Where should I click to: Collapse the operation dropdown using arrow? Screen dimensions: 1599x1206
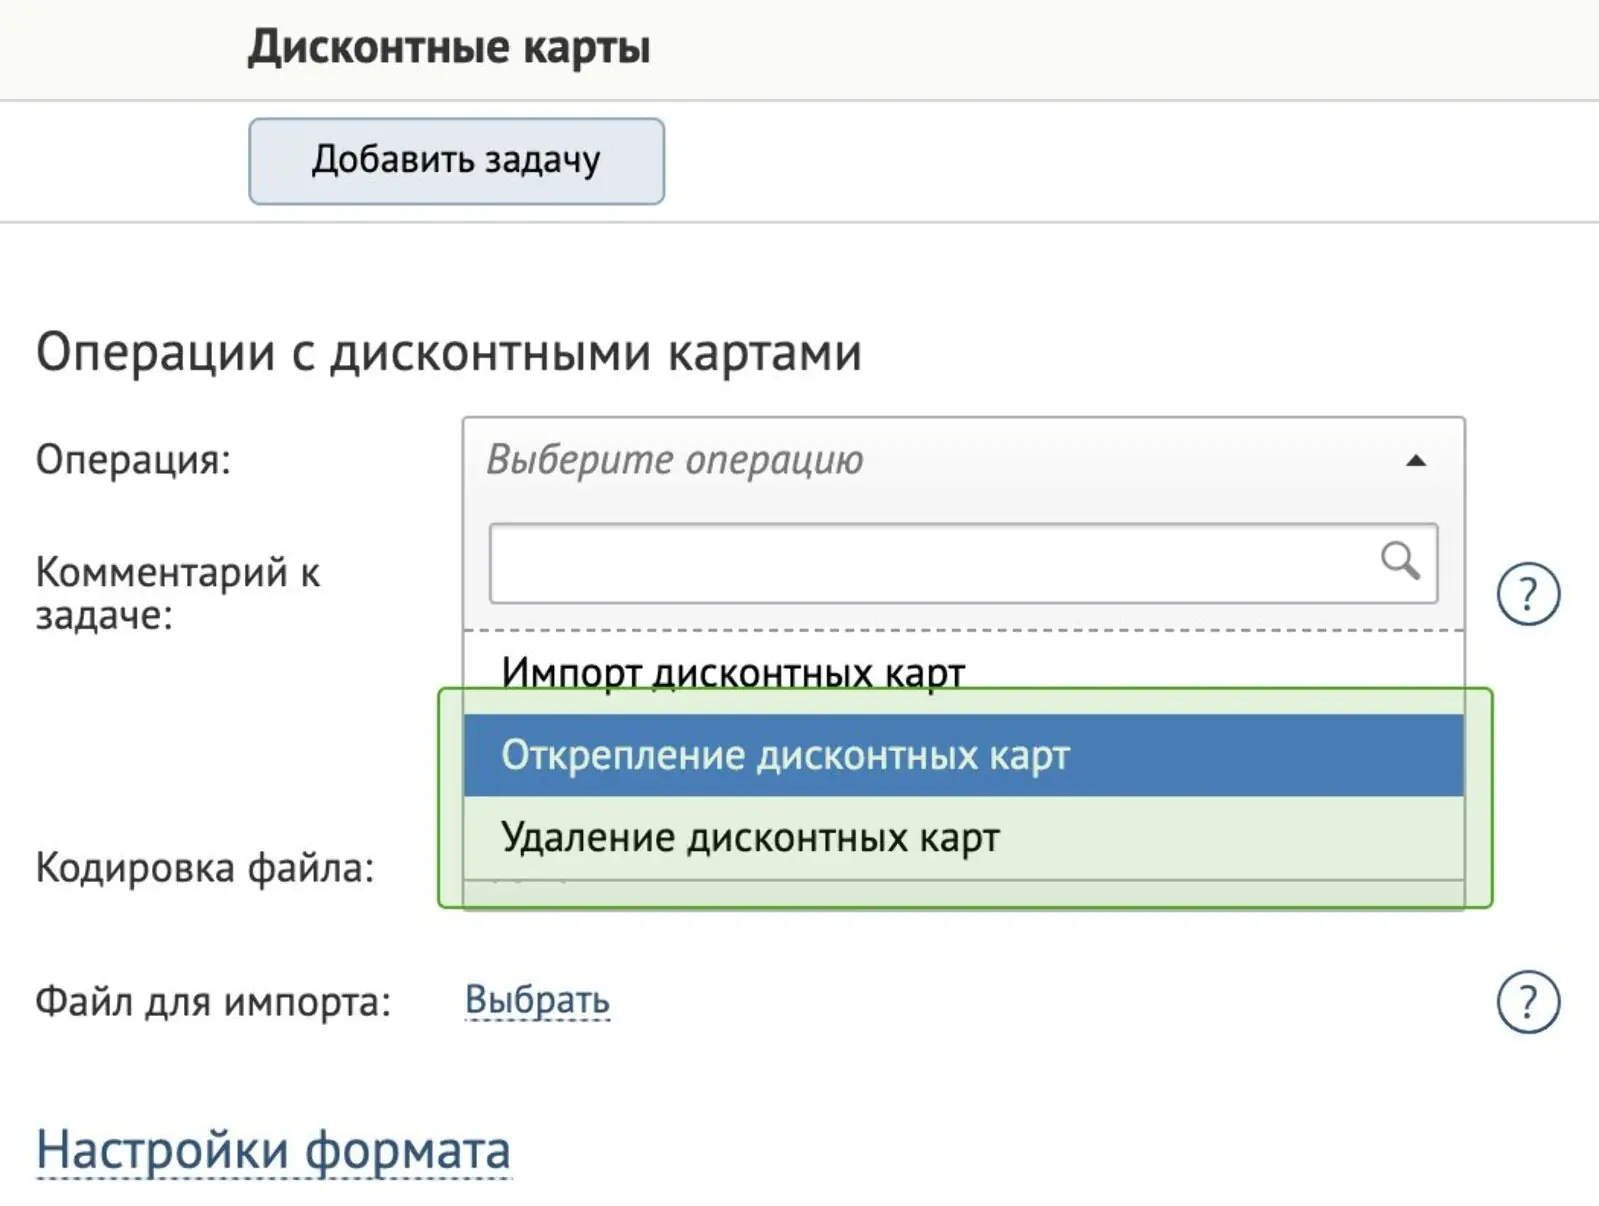(x=1416, y=460)
